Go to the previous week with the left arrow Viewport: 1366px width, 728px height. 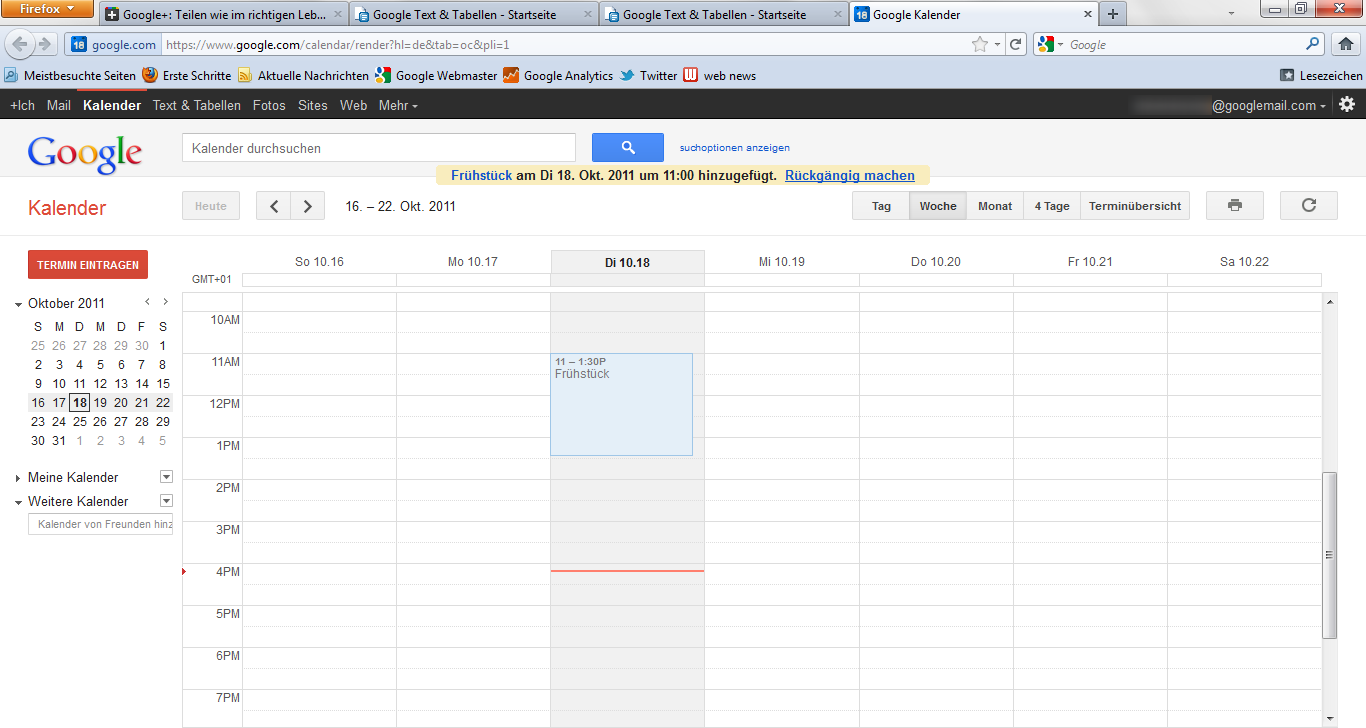(273, 206)
